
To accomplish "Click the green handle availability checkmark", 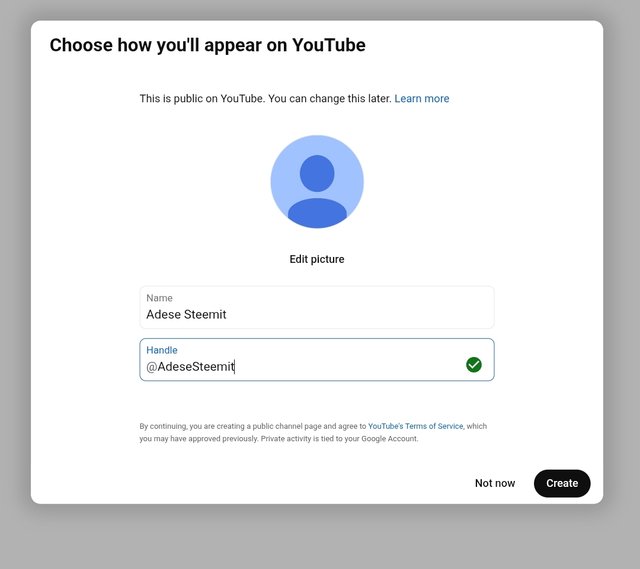I will click(473, 365).
